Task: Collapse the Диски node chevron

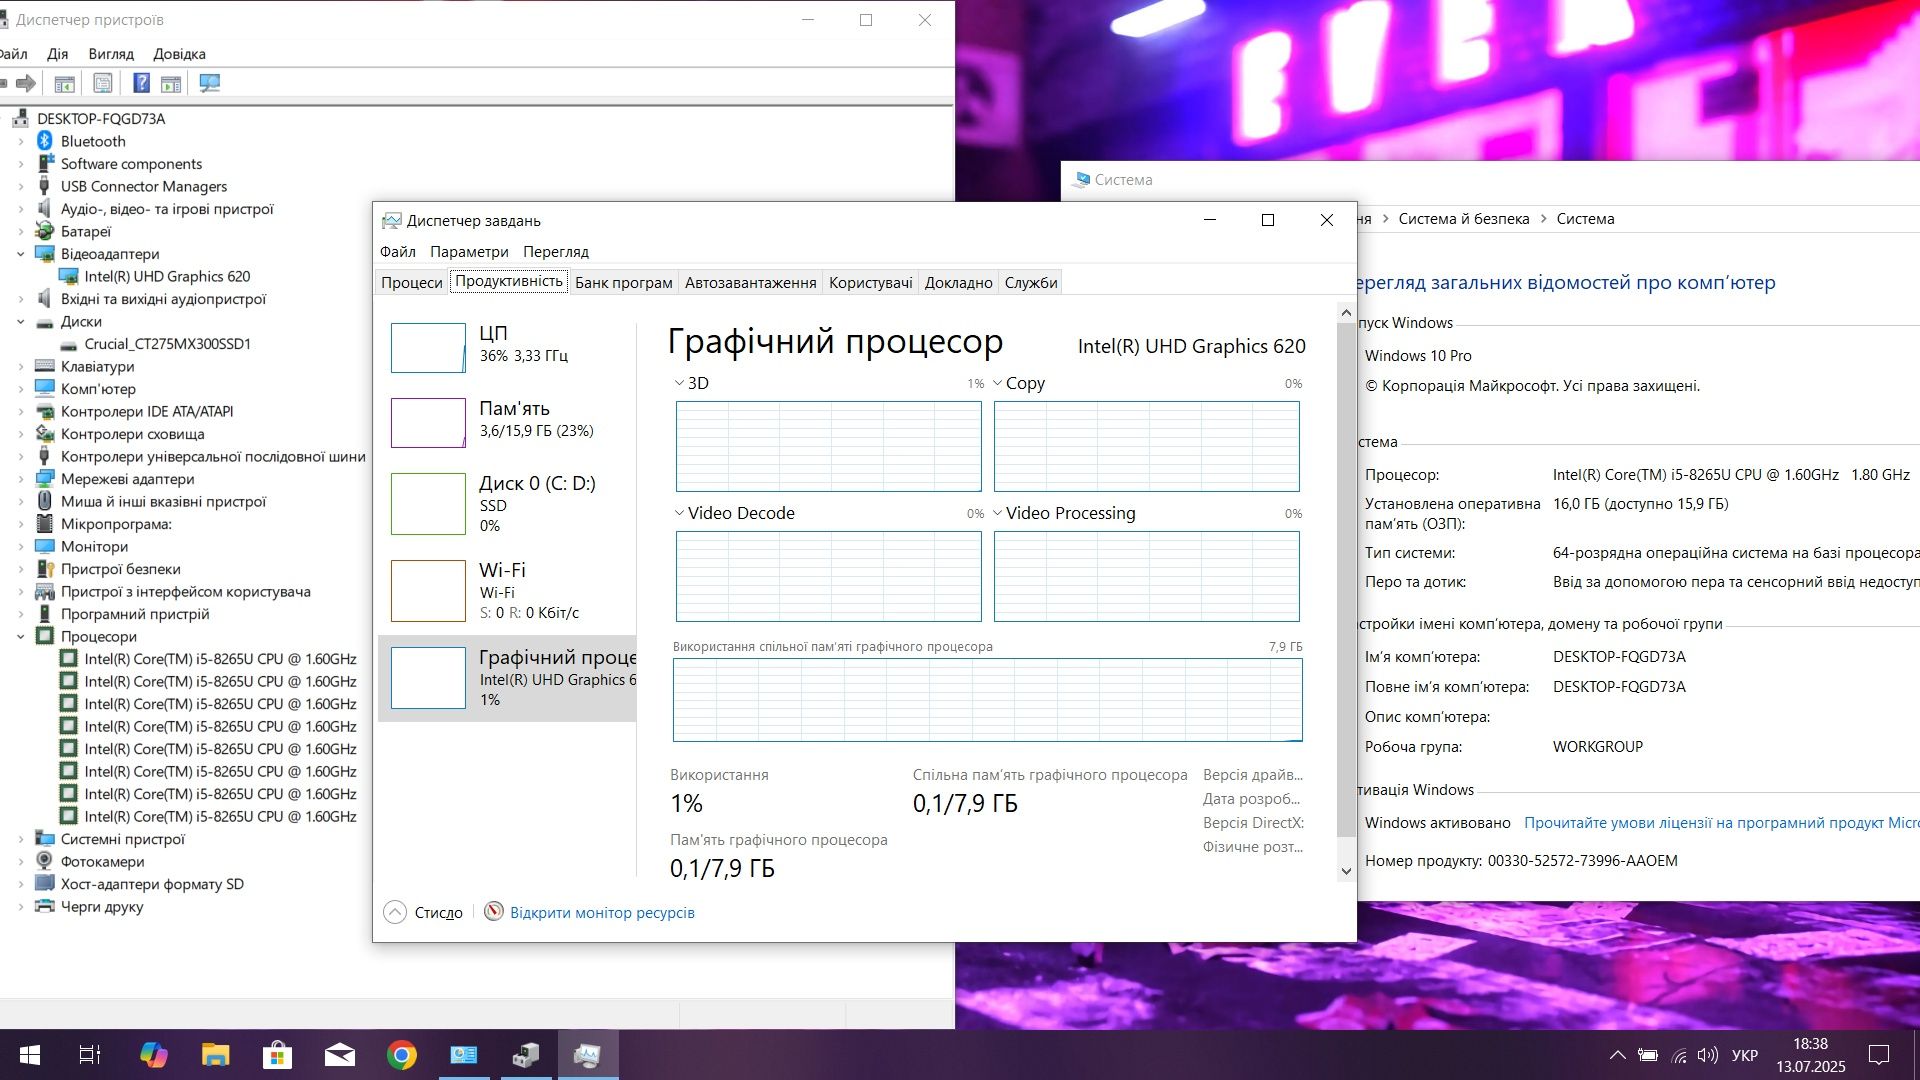Action: 21,322
